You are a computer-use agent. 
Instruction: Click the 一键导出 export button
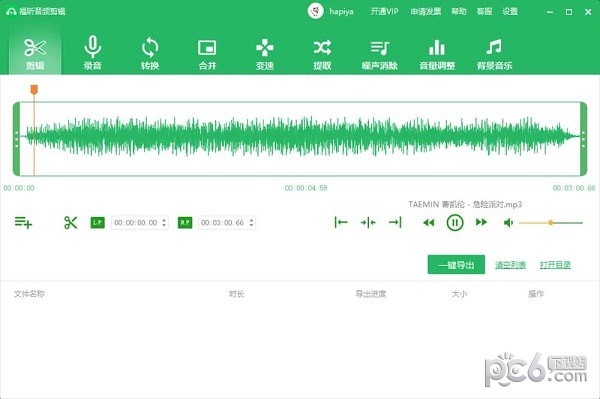[456, 265]
